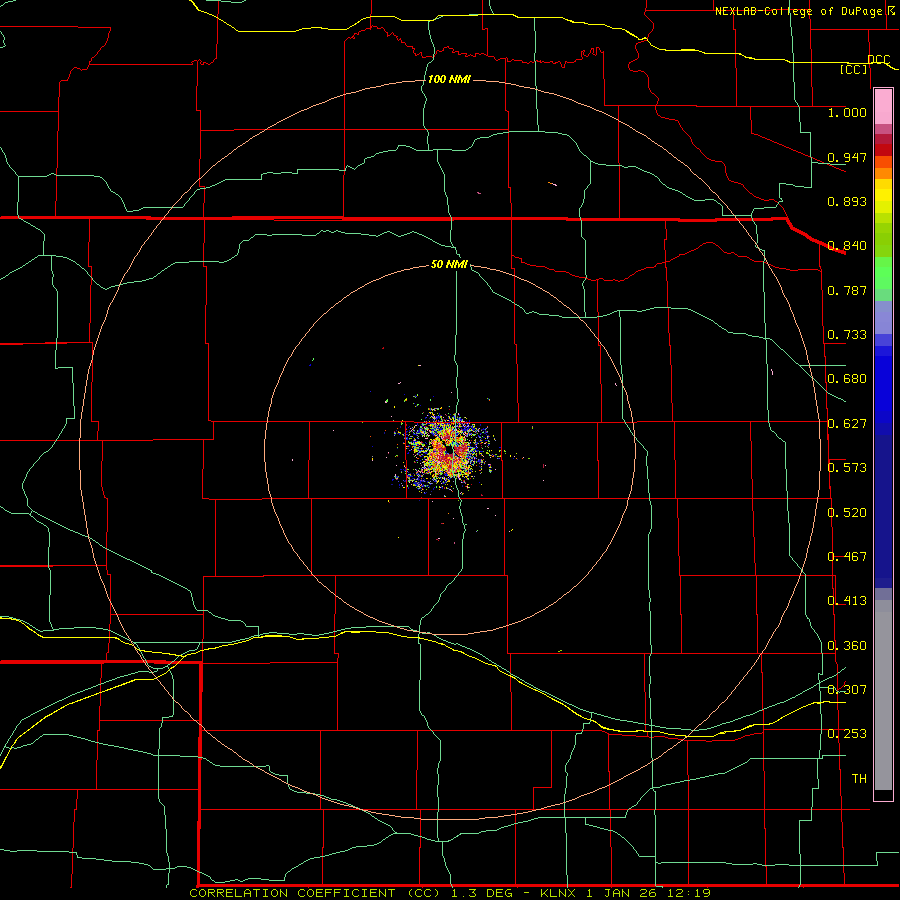Screen dimensions: 900x900
Task: Click the 12:19 timestamp text
Action: click(x=689, y=893)
